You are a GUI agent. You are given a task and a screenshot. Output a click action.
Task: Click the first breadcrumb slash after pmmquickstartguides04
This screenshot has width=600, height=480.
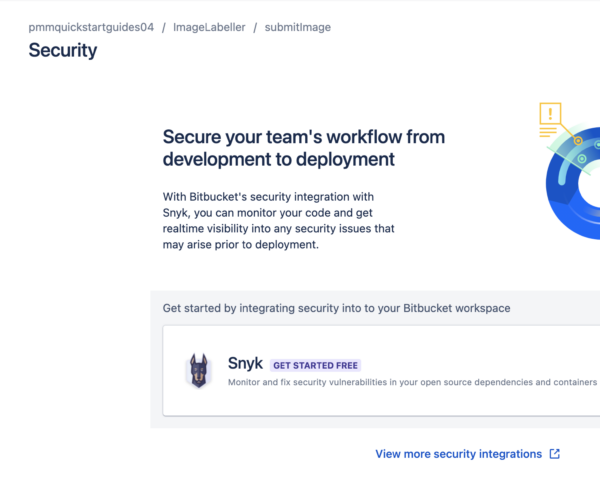pyautogui.click(x=164, y=27)
